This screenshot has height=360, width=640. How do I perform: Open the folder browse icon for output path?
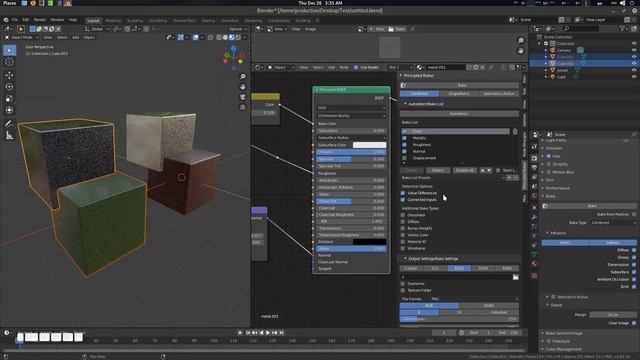pos(516,277)
